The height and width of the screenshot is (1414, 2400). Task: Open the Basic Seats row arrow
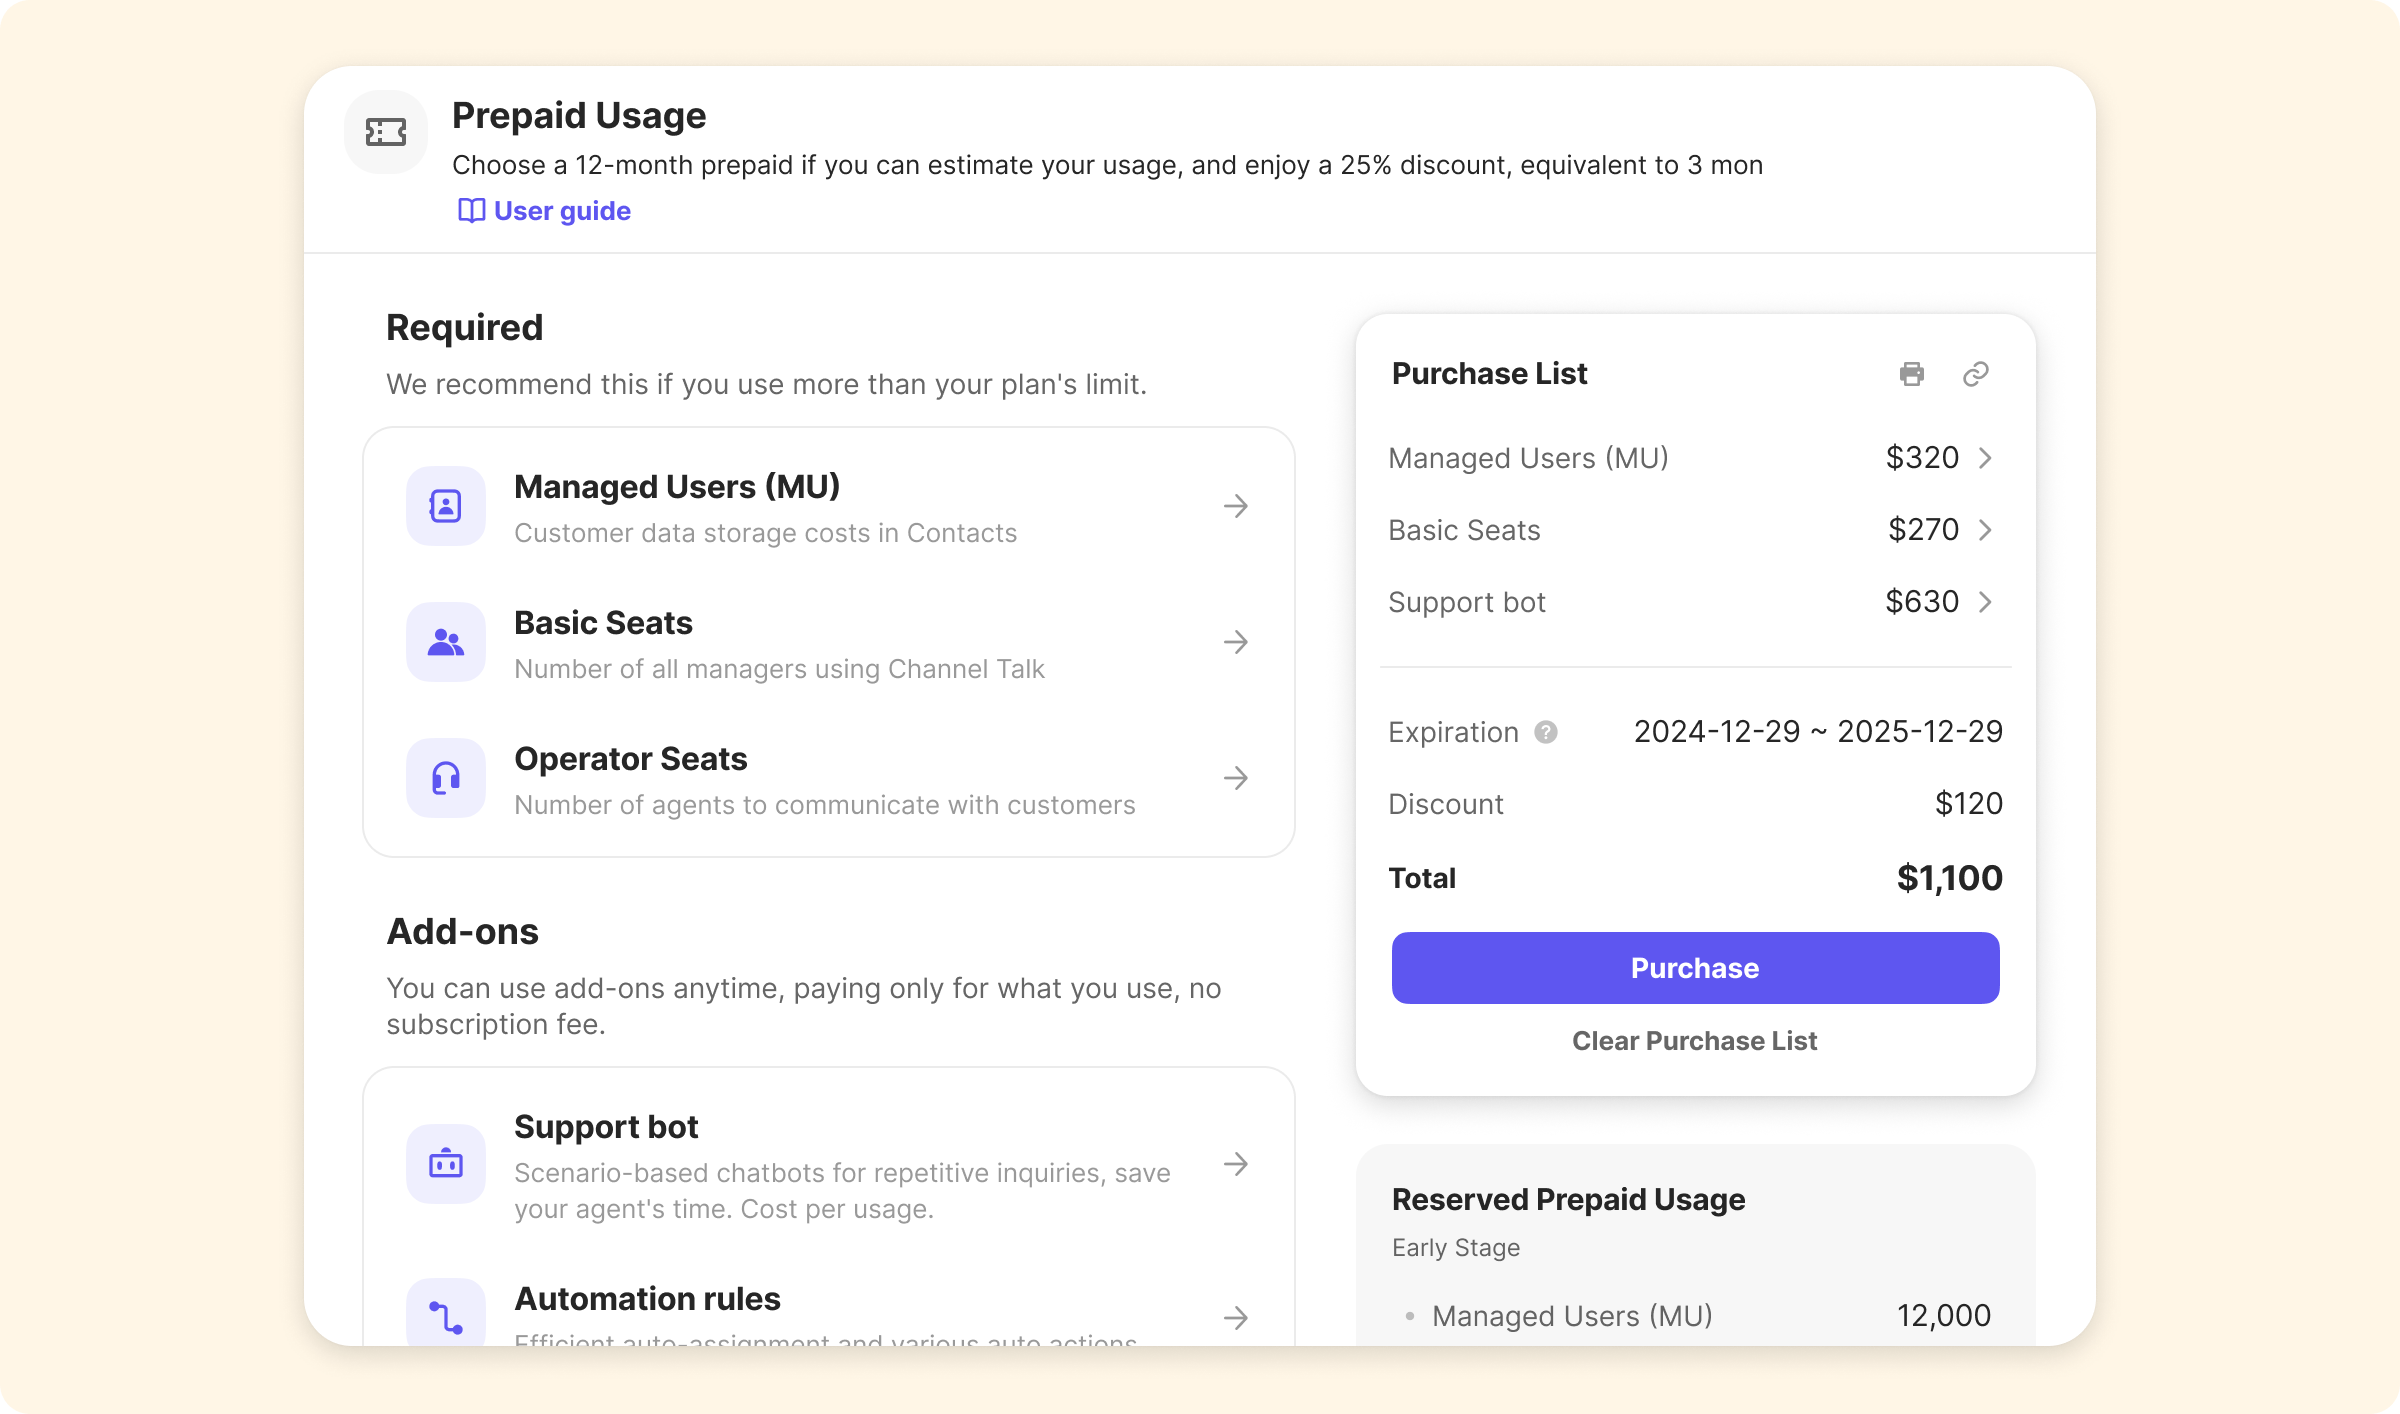pos(1236,642)
